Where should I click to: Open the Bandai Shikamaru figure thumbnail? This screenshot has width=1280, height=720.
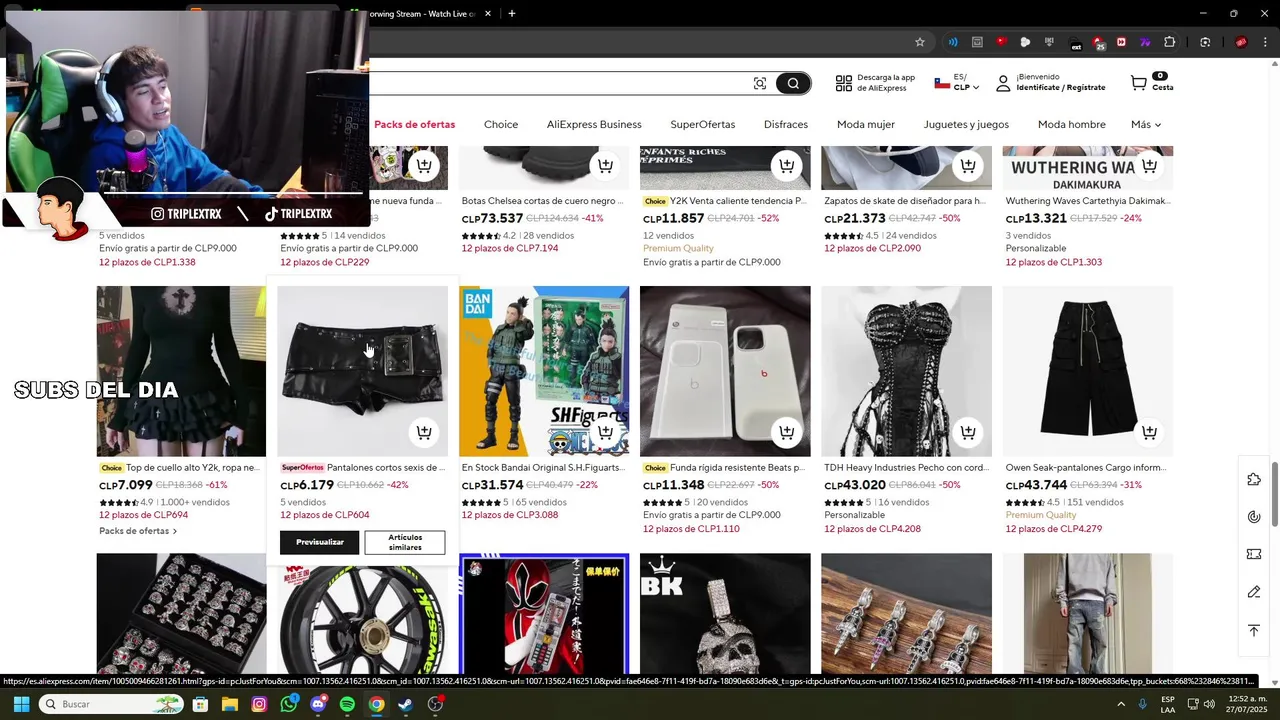(544, 371)
